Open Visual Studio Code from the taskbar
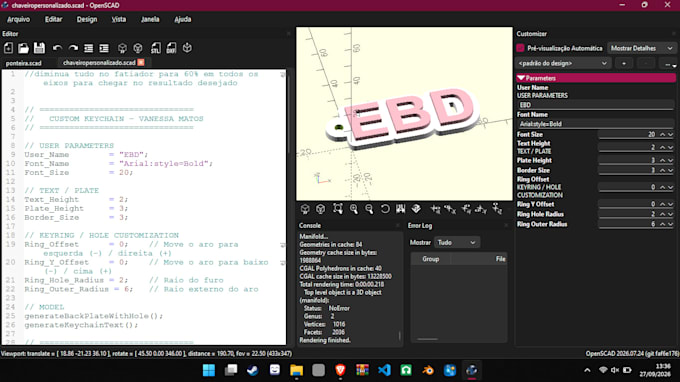680x382 pixels. [384, 370]
